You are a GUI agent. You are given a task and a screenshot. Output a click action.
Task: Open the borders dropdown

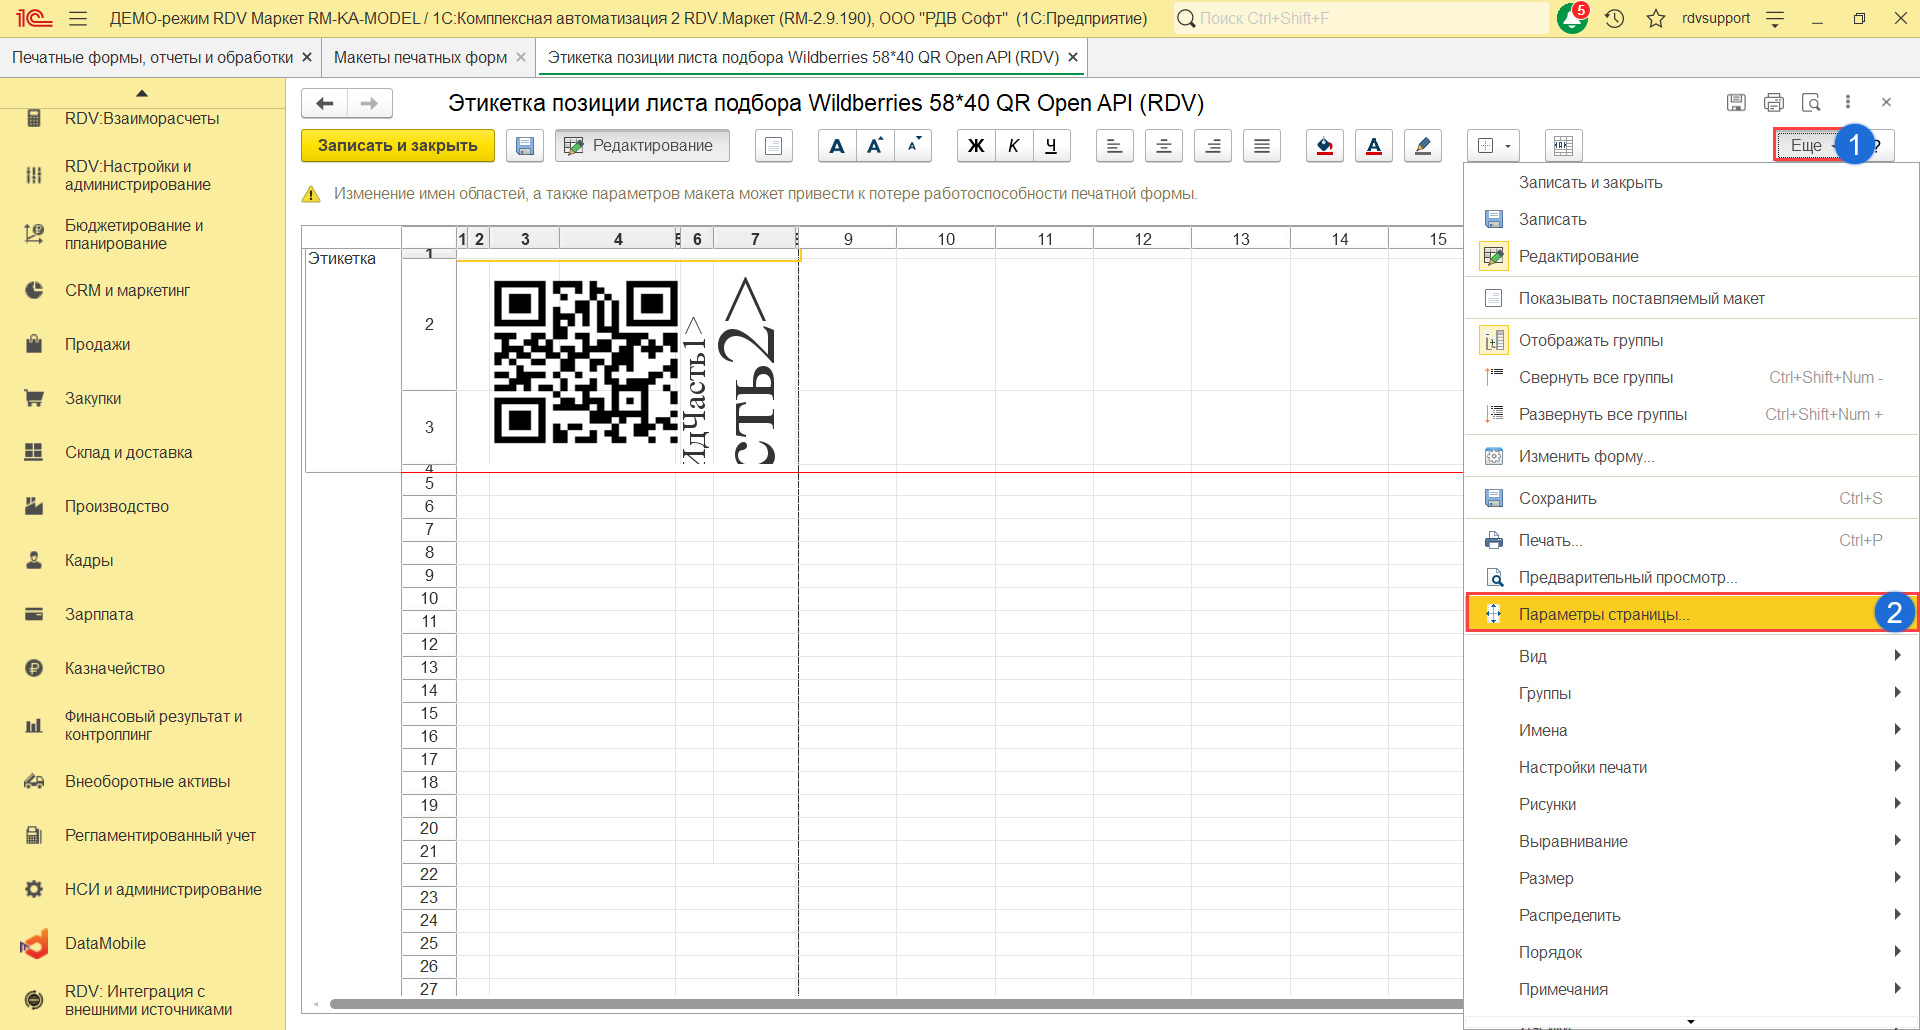(x=1493, y=146)
